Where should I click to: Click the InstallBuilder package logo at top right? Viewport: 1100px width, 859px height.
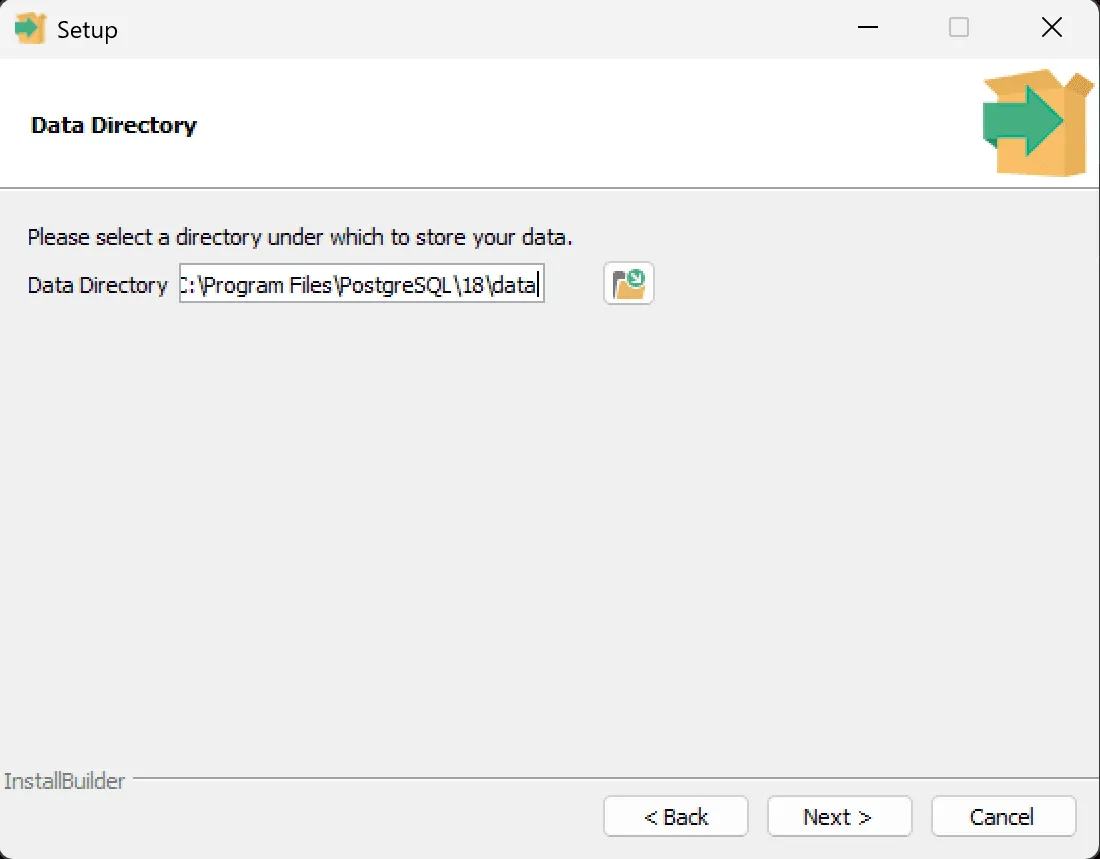[1035, 120]
